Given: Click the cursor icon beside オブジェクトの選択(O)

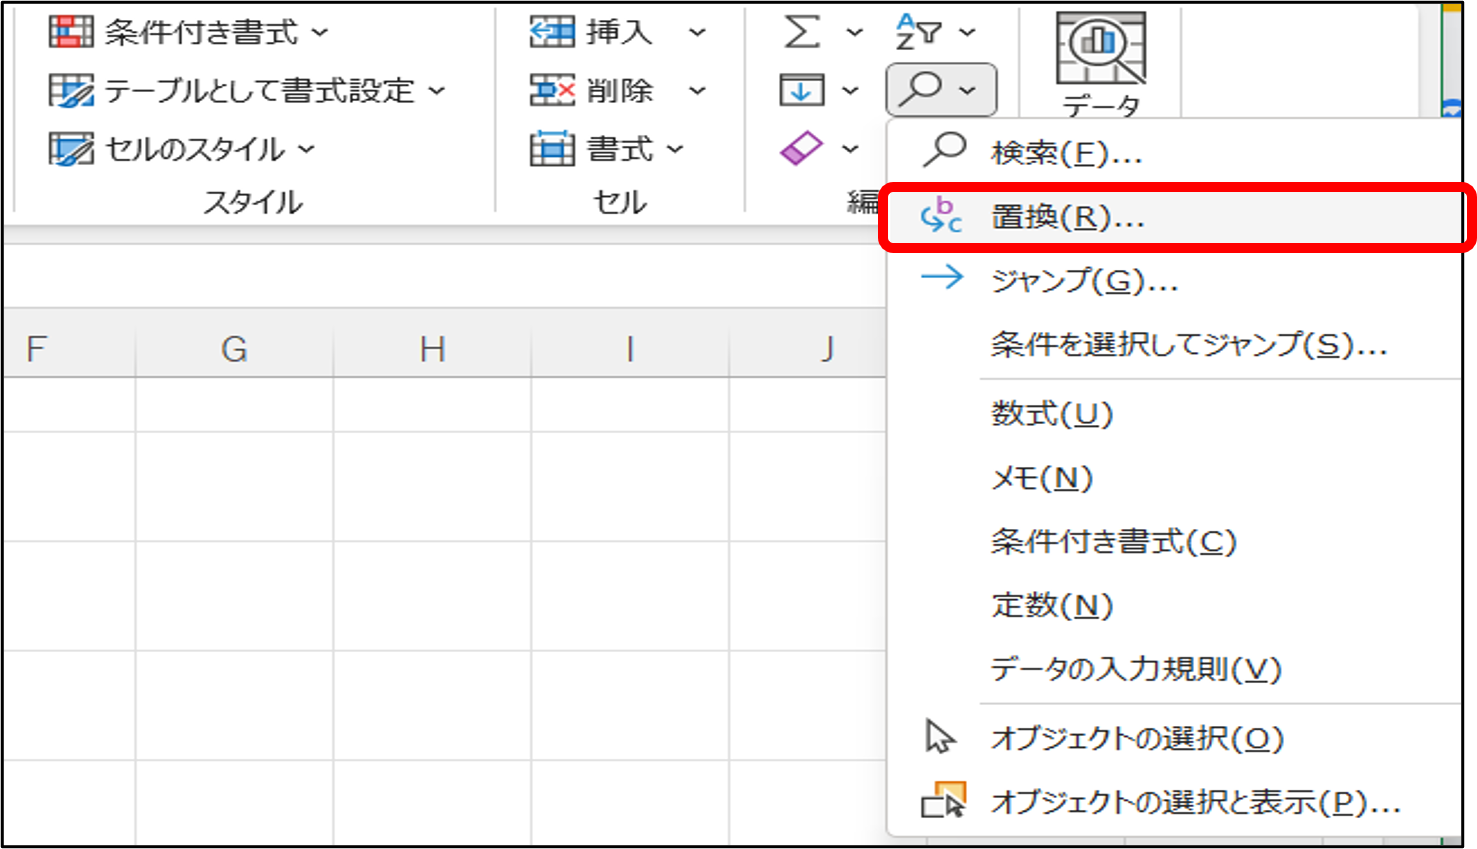Looking at the screenshot, I should (940, 737).
